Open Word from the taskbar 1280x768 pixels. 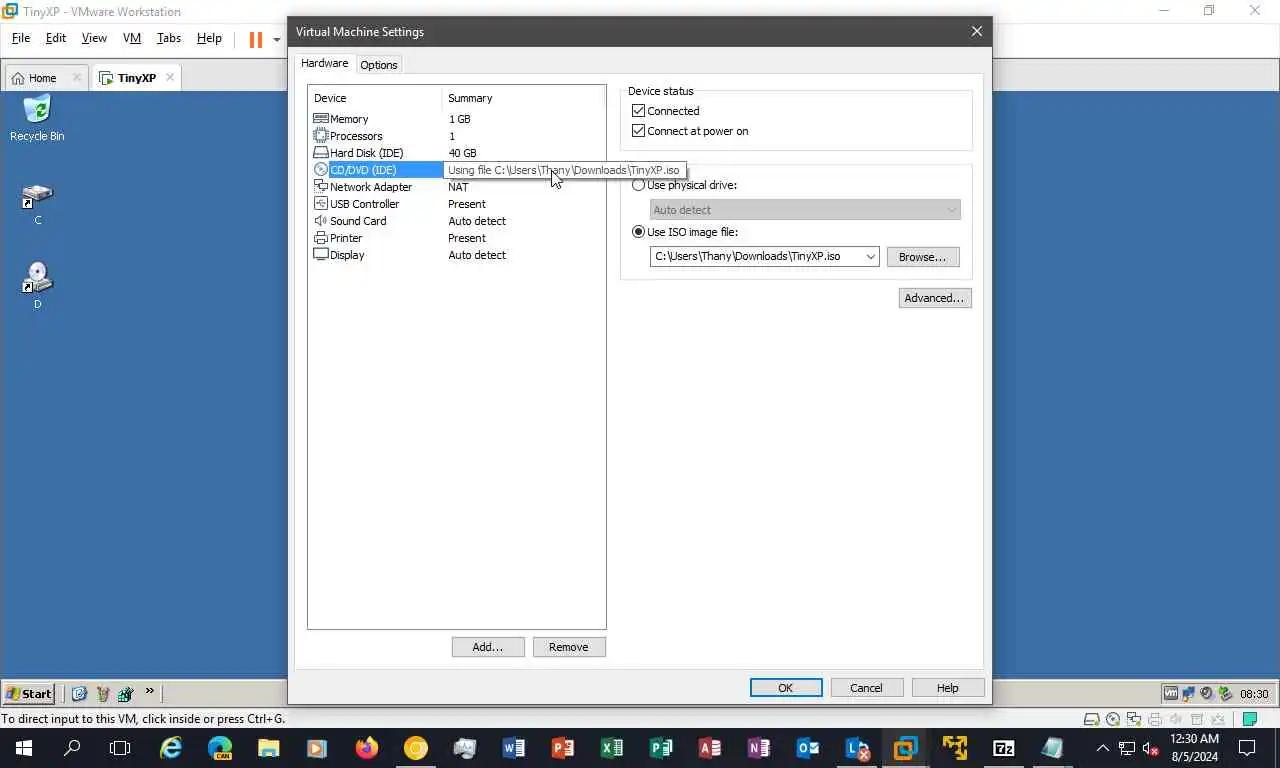click(x=514, y=748)
